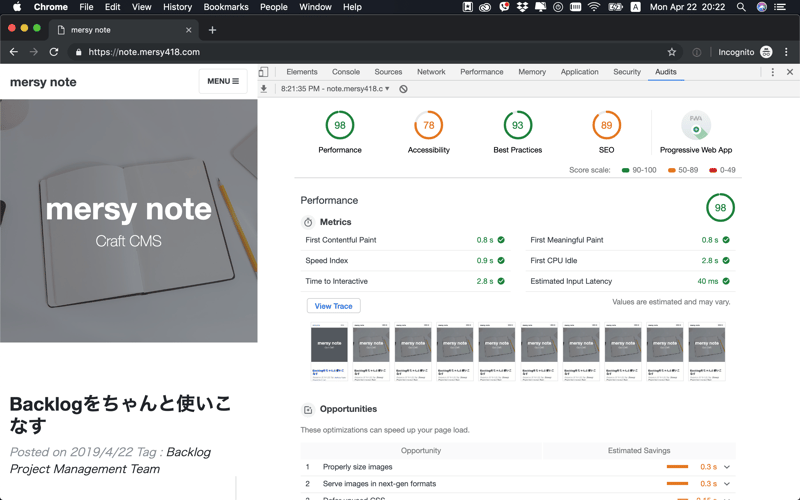Bookmark this page with the star icon

click(671, 52)
